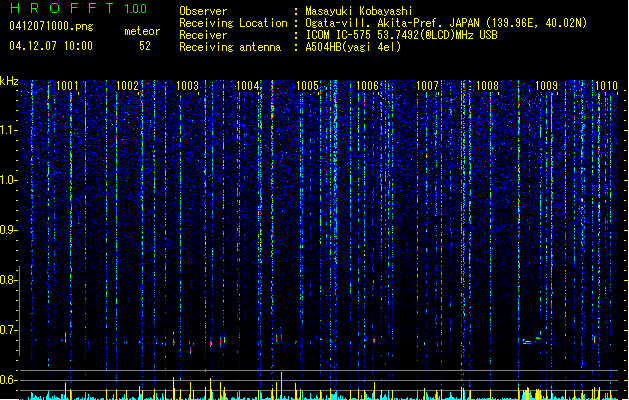Select the file name 0412071000.png
Viewport: 629px width, 400px height.
pos(51,26)
